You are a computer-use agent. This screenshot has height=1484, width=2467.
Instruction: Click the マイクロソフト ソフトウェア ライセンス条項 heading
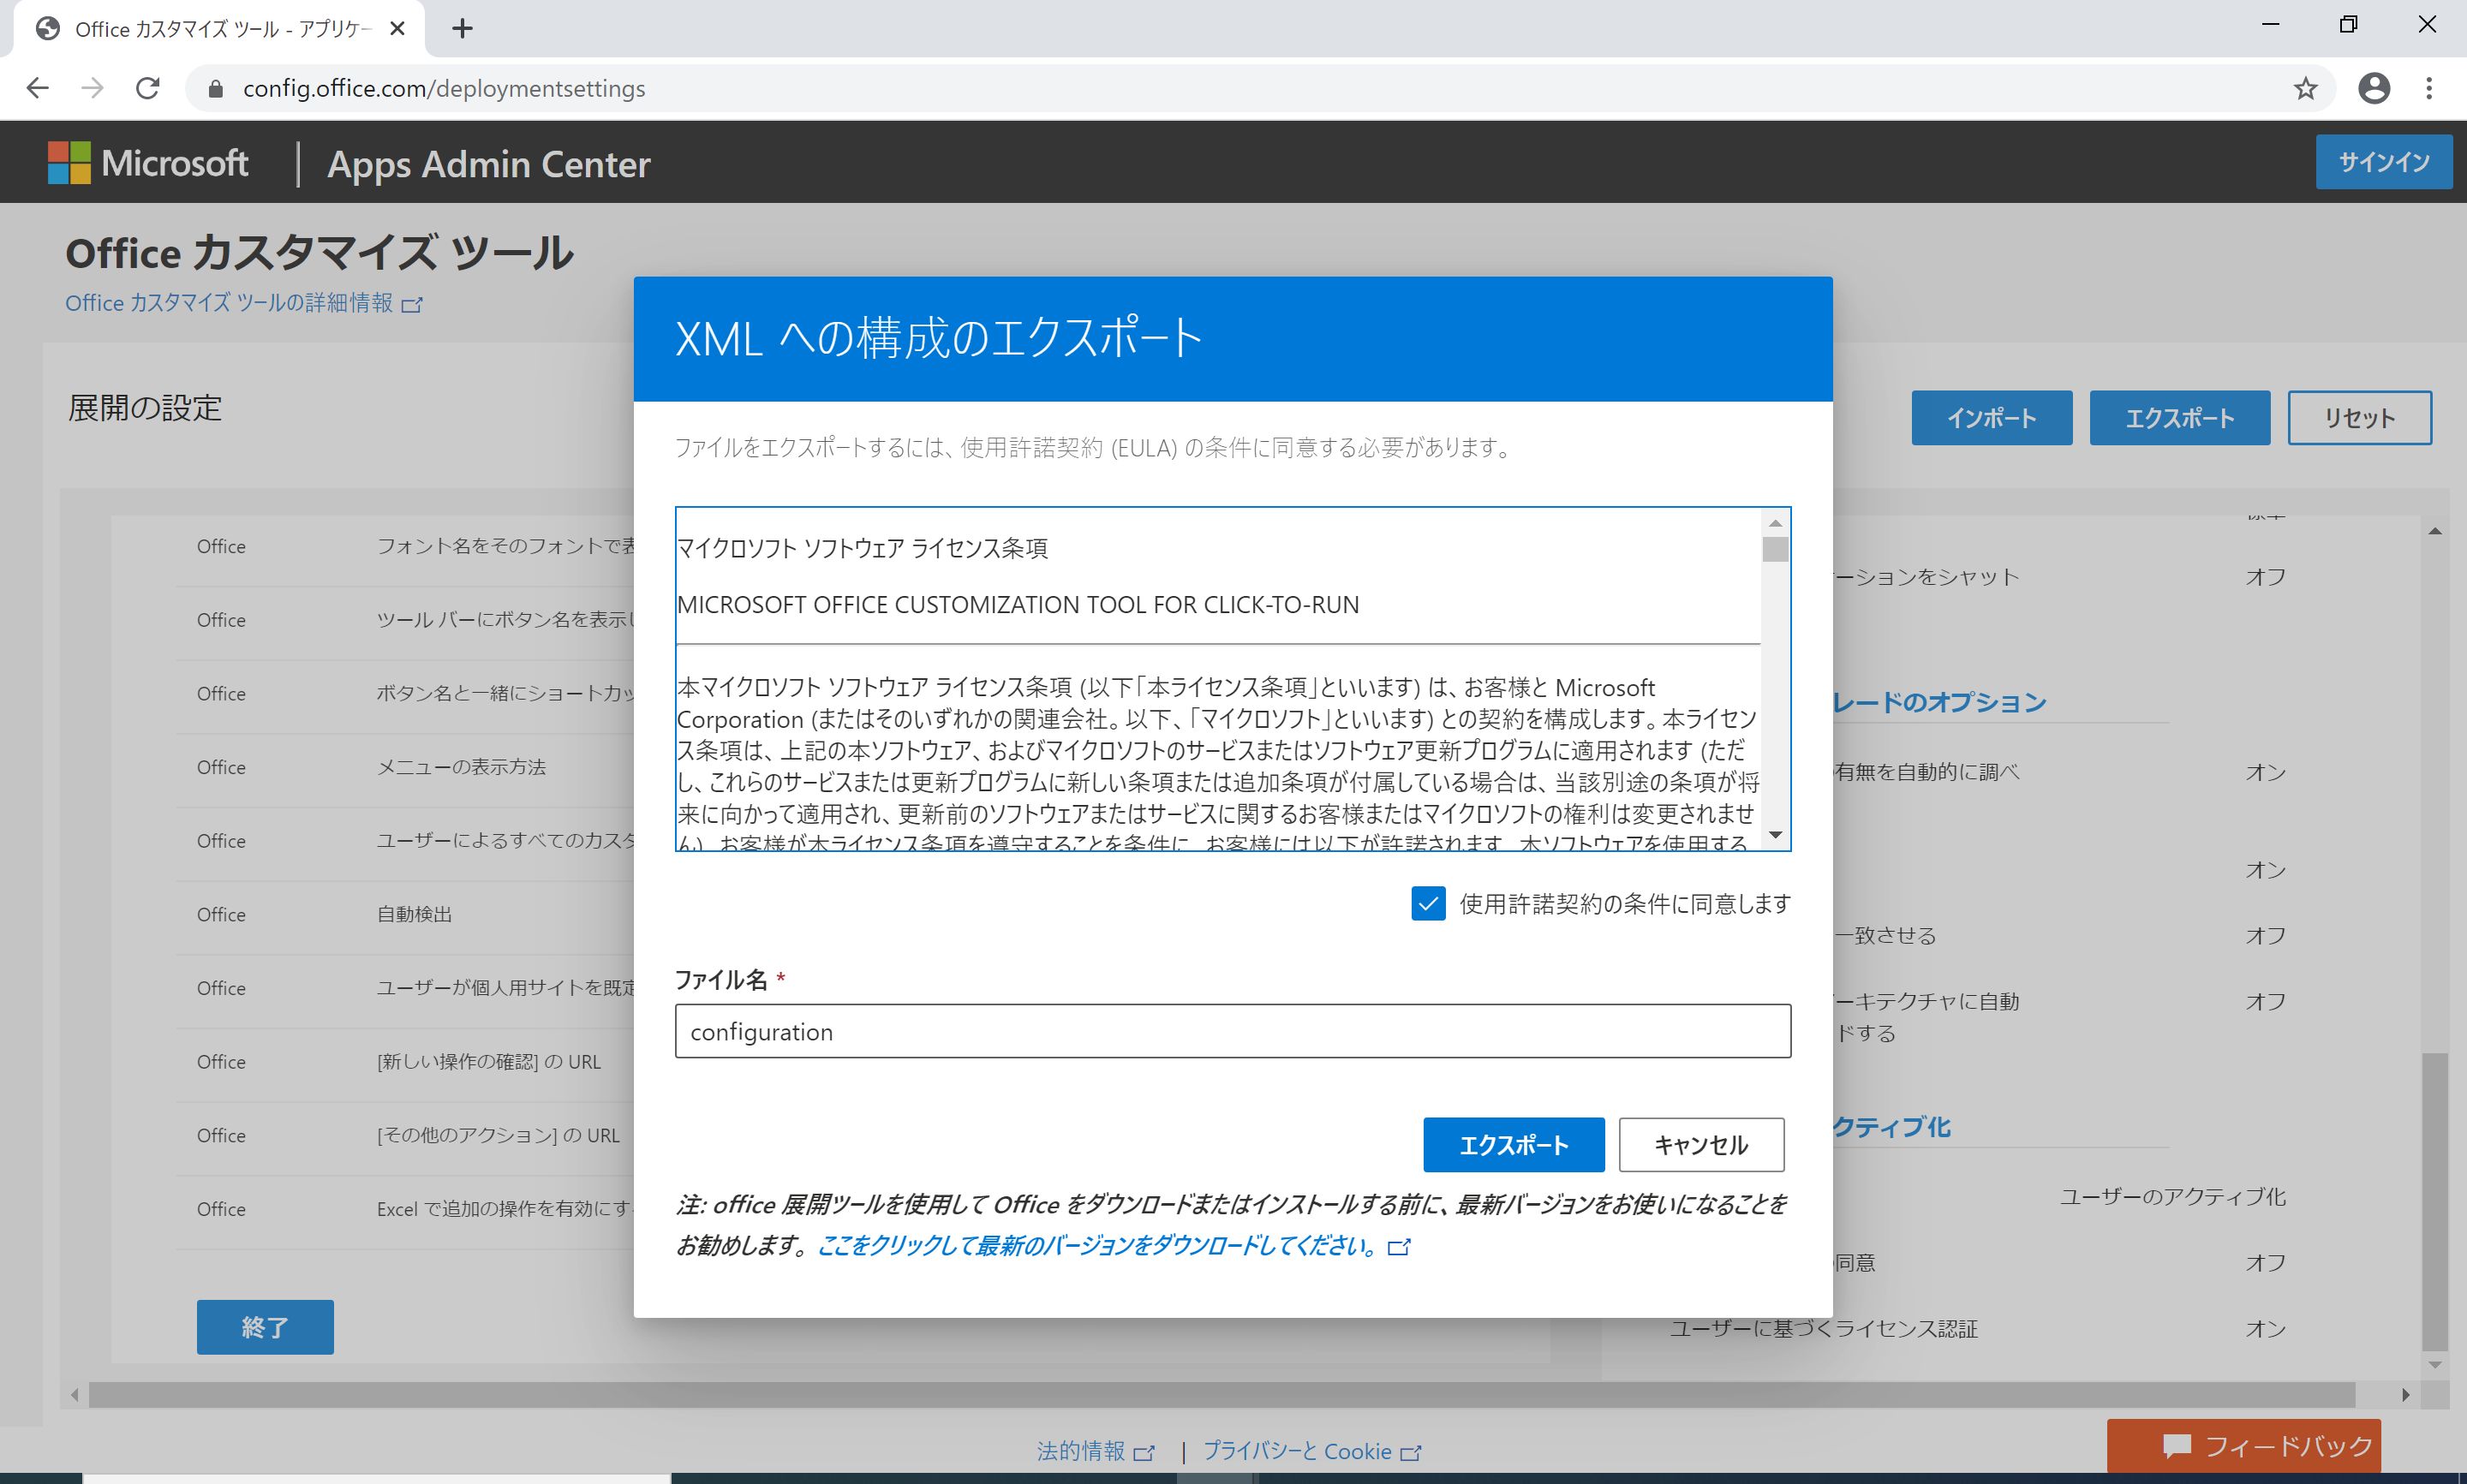pyautogui.click(x=862, y=548)
